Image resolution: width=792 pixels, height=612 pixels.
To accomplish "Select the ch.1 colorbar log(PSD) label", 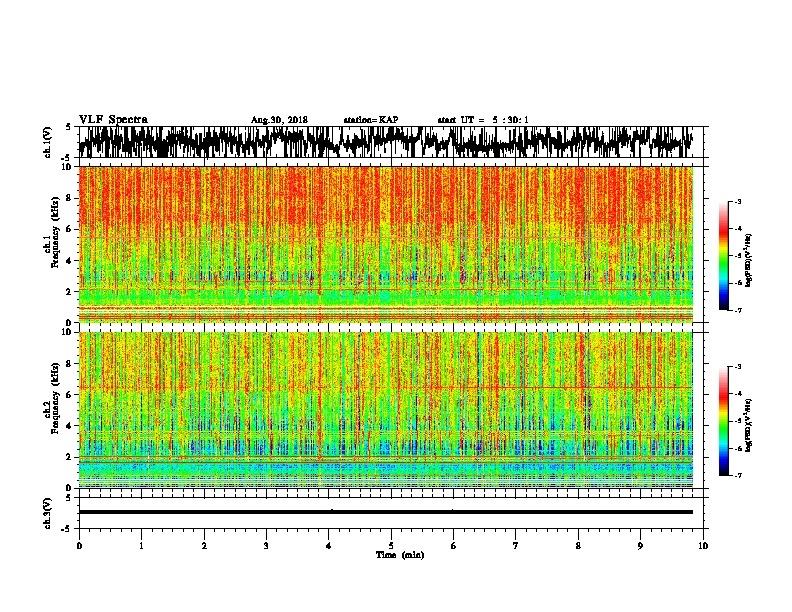I will (x=749, y=260).
